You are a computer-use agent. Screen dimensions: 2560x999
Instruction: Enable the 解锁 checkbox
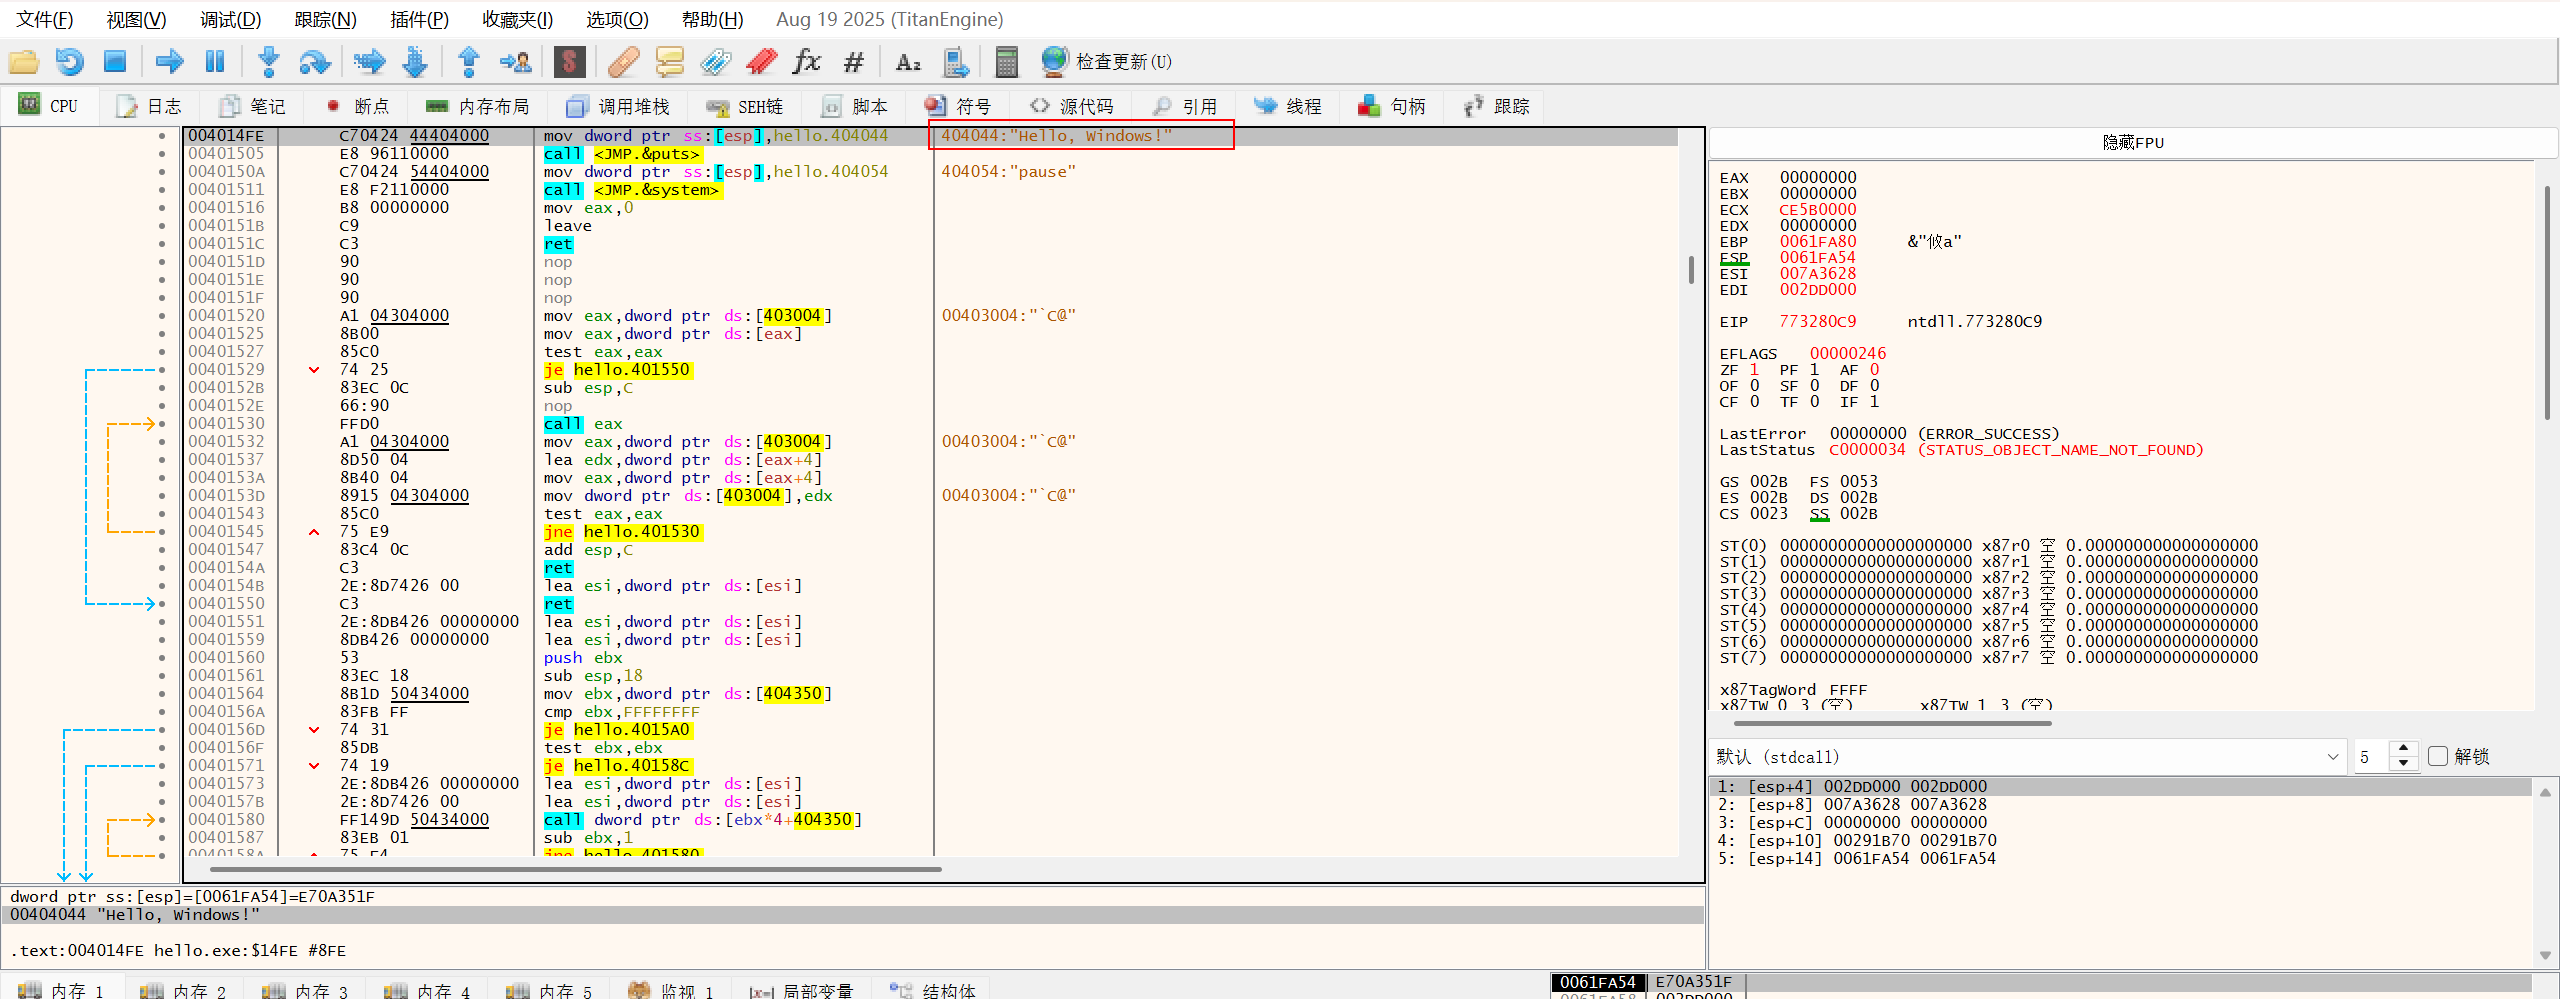pyautogui.click(x=2438, y=756)
